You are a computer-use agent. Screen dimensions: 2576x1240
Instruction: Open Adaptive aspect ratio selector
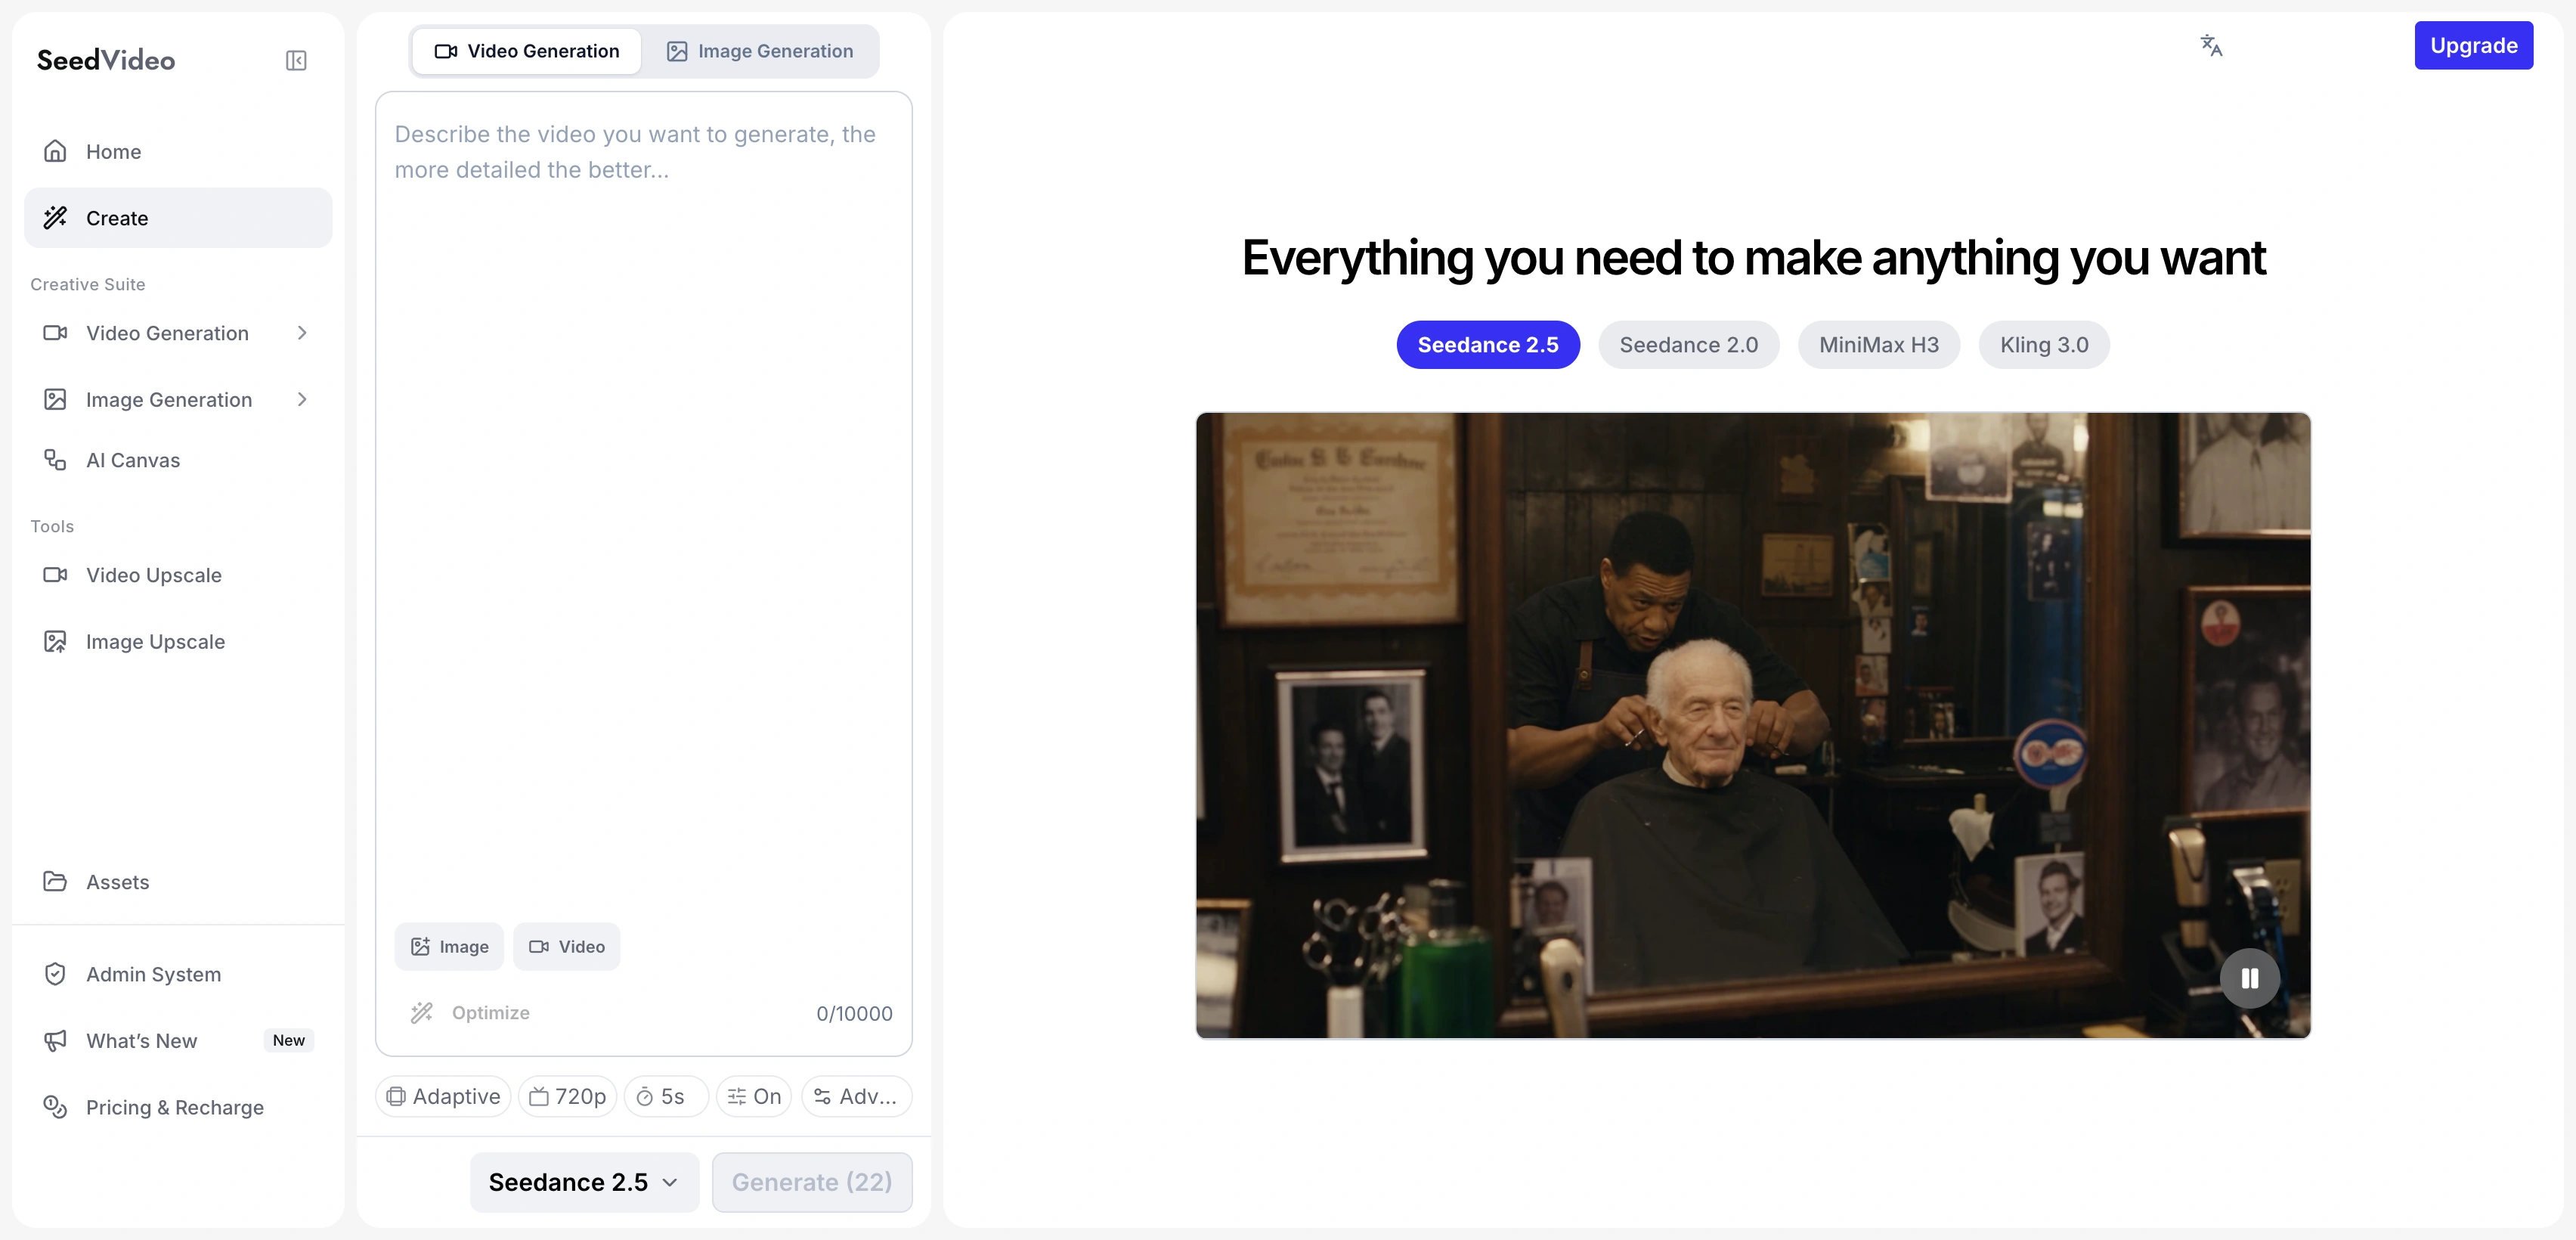(443, 1097)
